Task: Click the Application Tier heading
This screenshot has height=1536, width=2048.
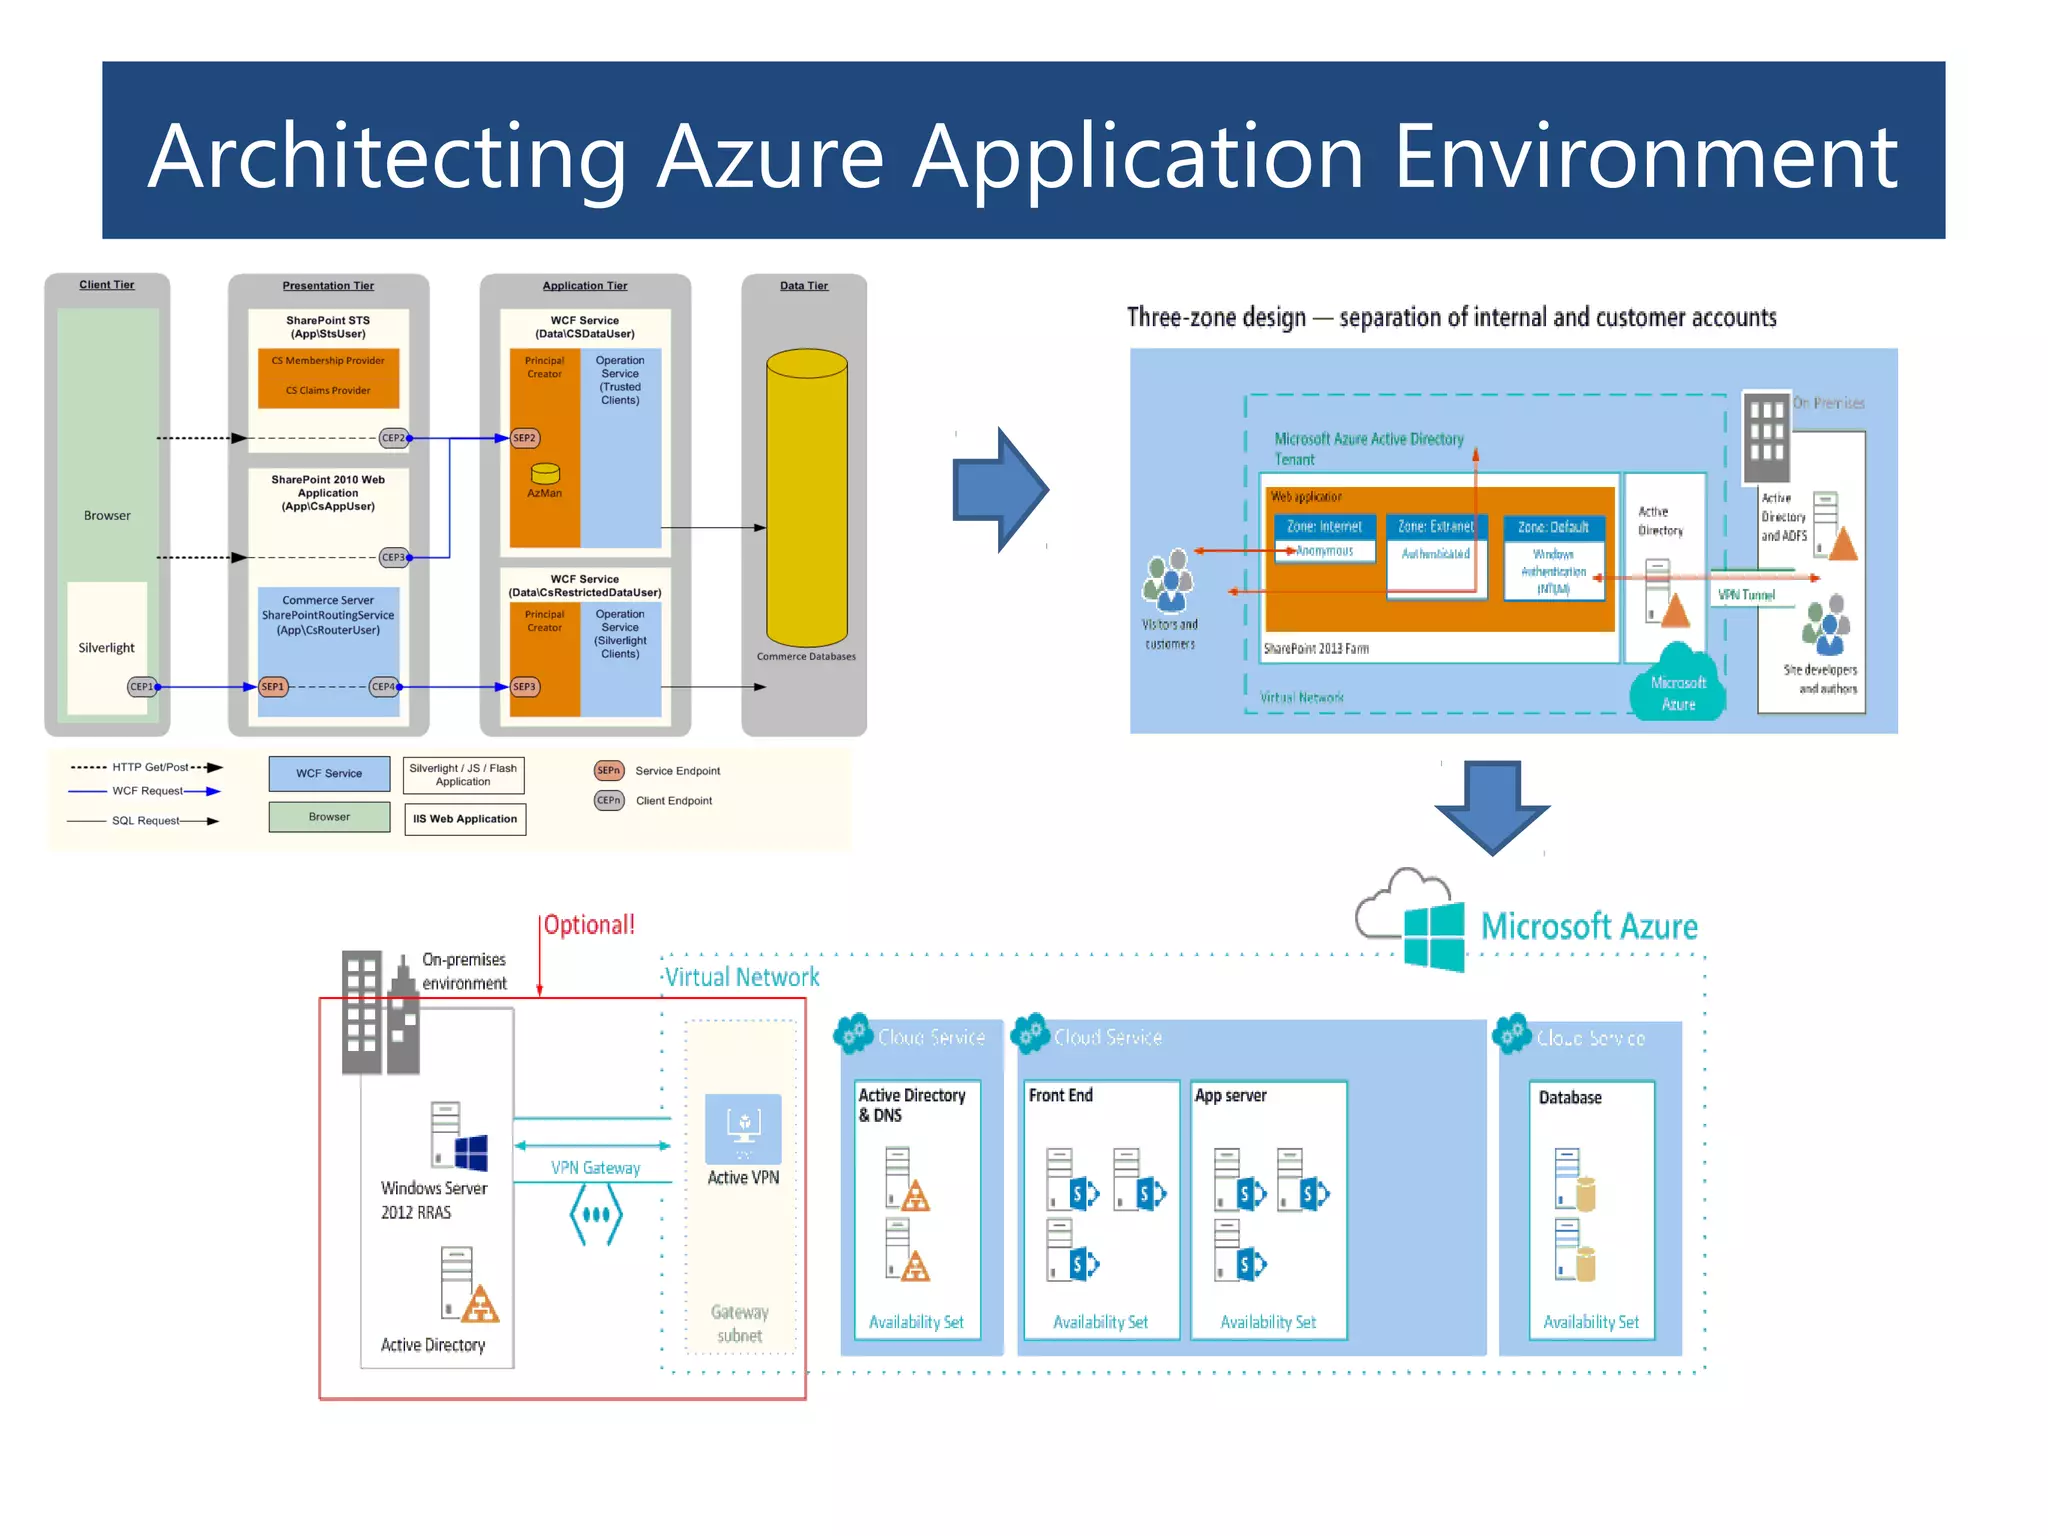Action: tap(585, 286)
